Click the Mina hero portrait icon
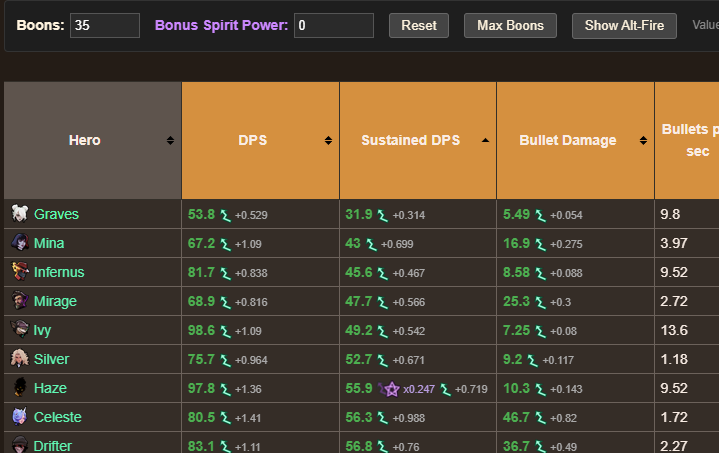The width and height of the screenshot is (719, 453). 20,243
